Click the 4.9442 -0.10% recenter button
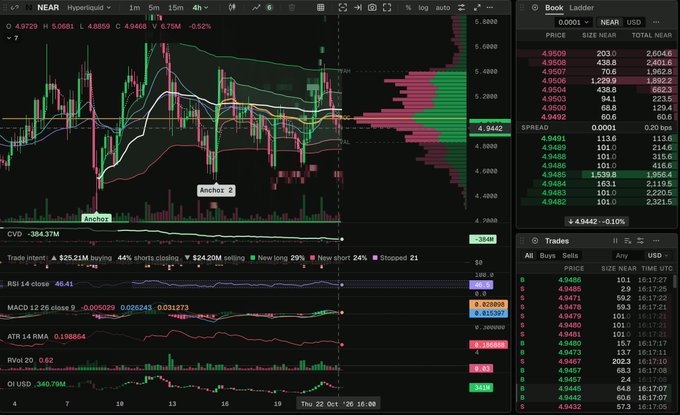This screenshot has width=680, height=415. 596,221
